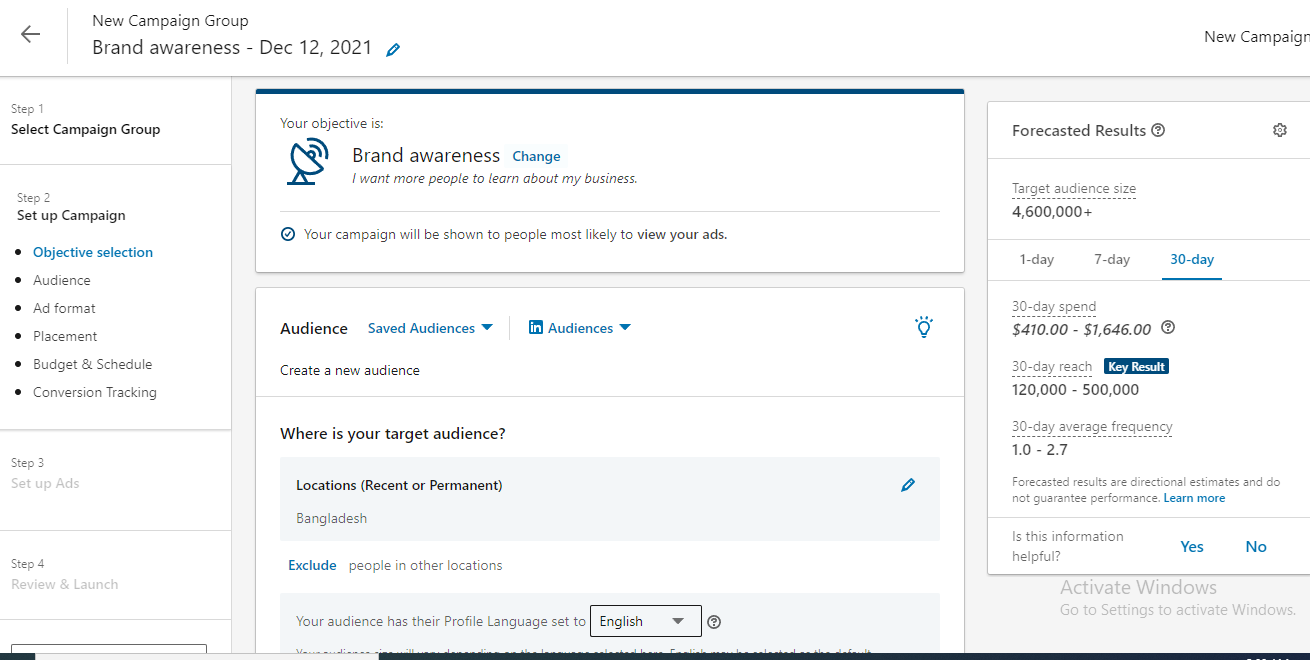Open Forecasted Results settings gear
The height and width of the screenshot is (660, 1310).
pos(1279,130)
